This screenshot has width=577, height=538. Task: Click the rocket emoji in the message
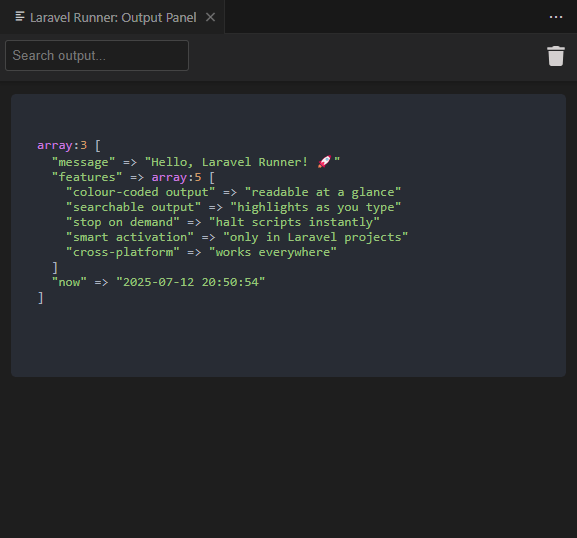click(x=324, y=162)
